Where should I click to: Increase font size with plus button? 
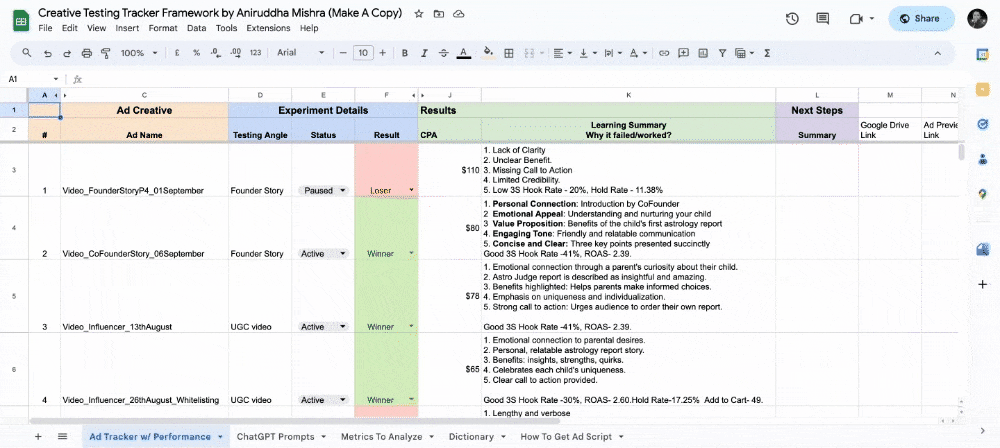[382, 53]
